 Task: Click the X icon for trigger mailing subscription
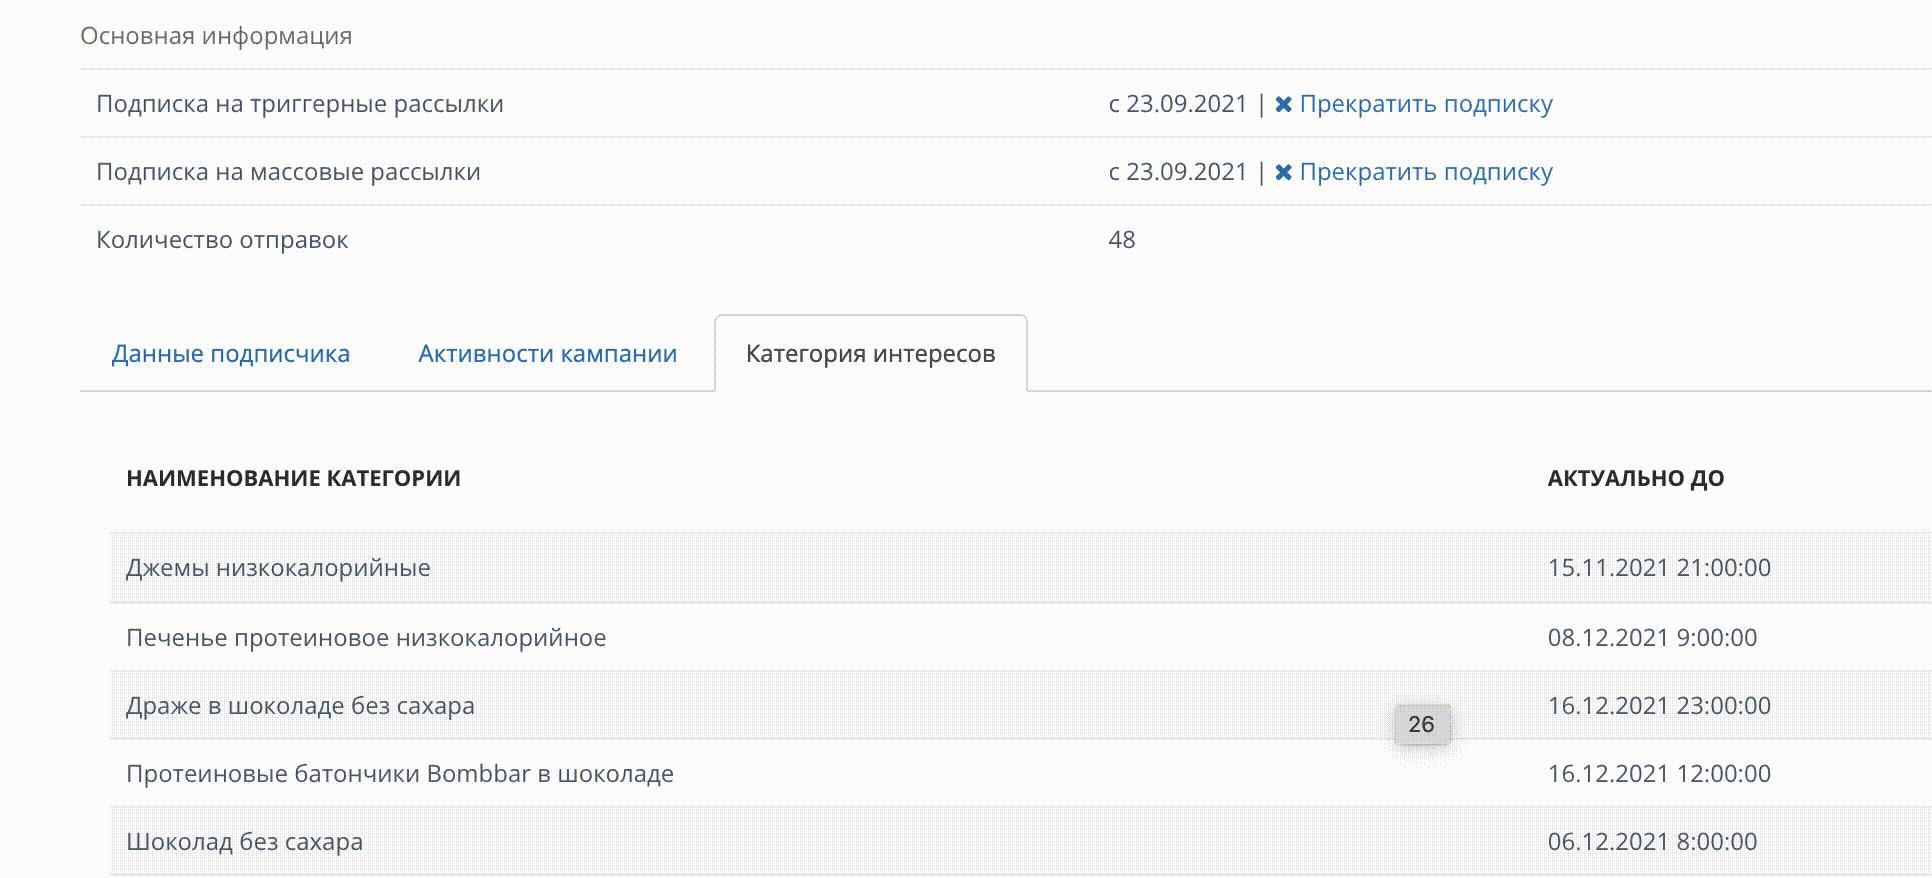coord(1283,105)
